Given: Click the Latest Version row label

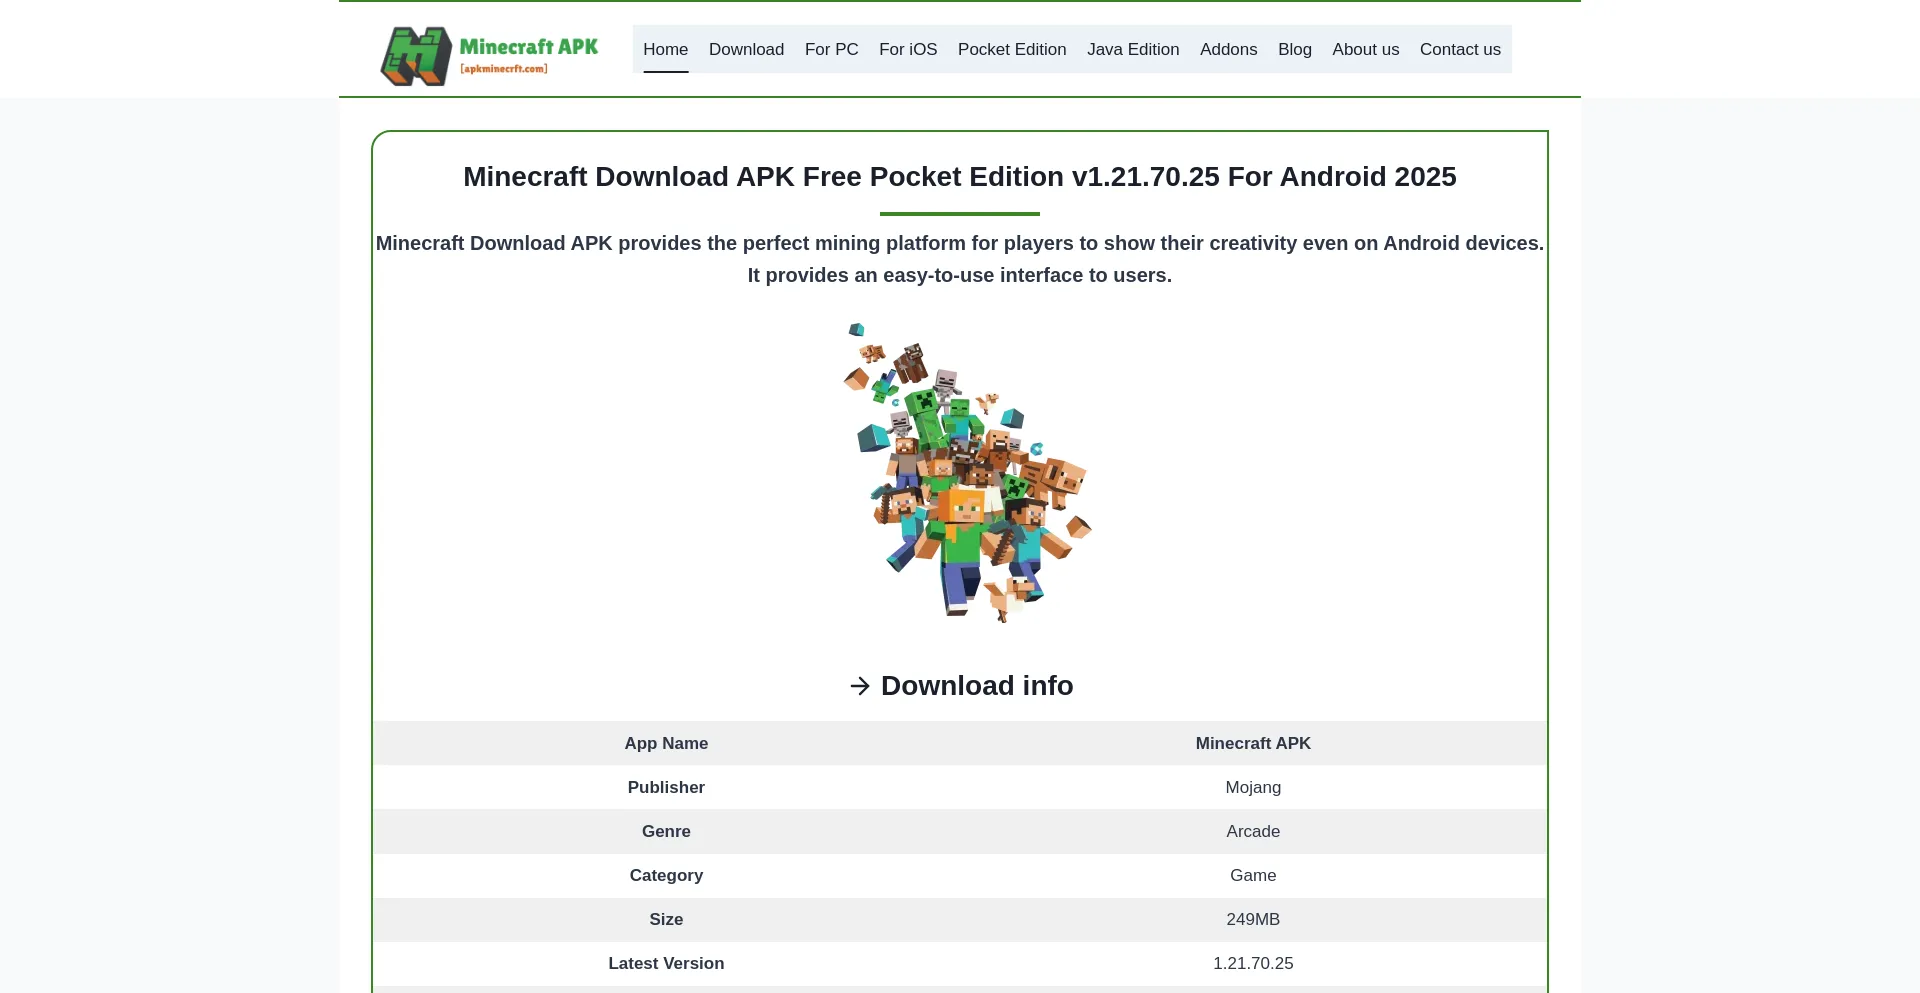Looking at the screenshot, I should click(666, 963).
